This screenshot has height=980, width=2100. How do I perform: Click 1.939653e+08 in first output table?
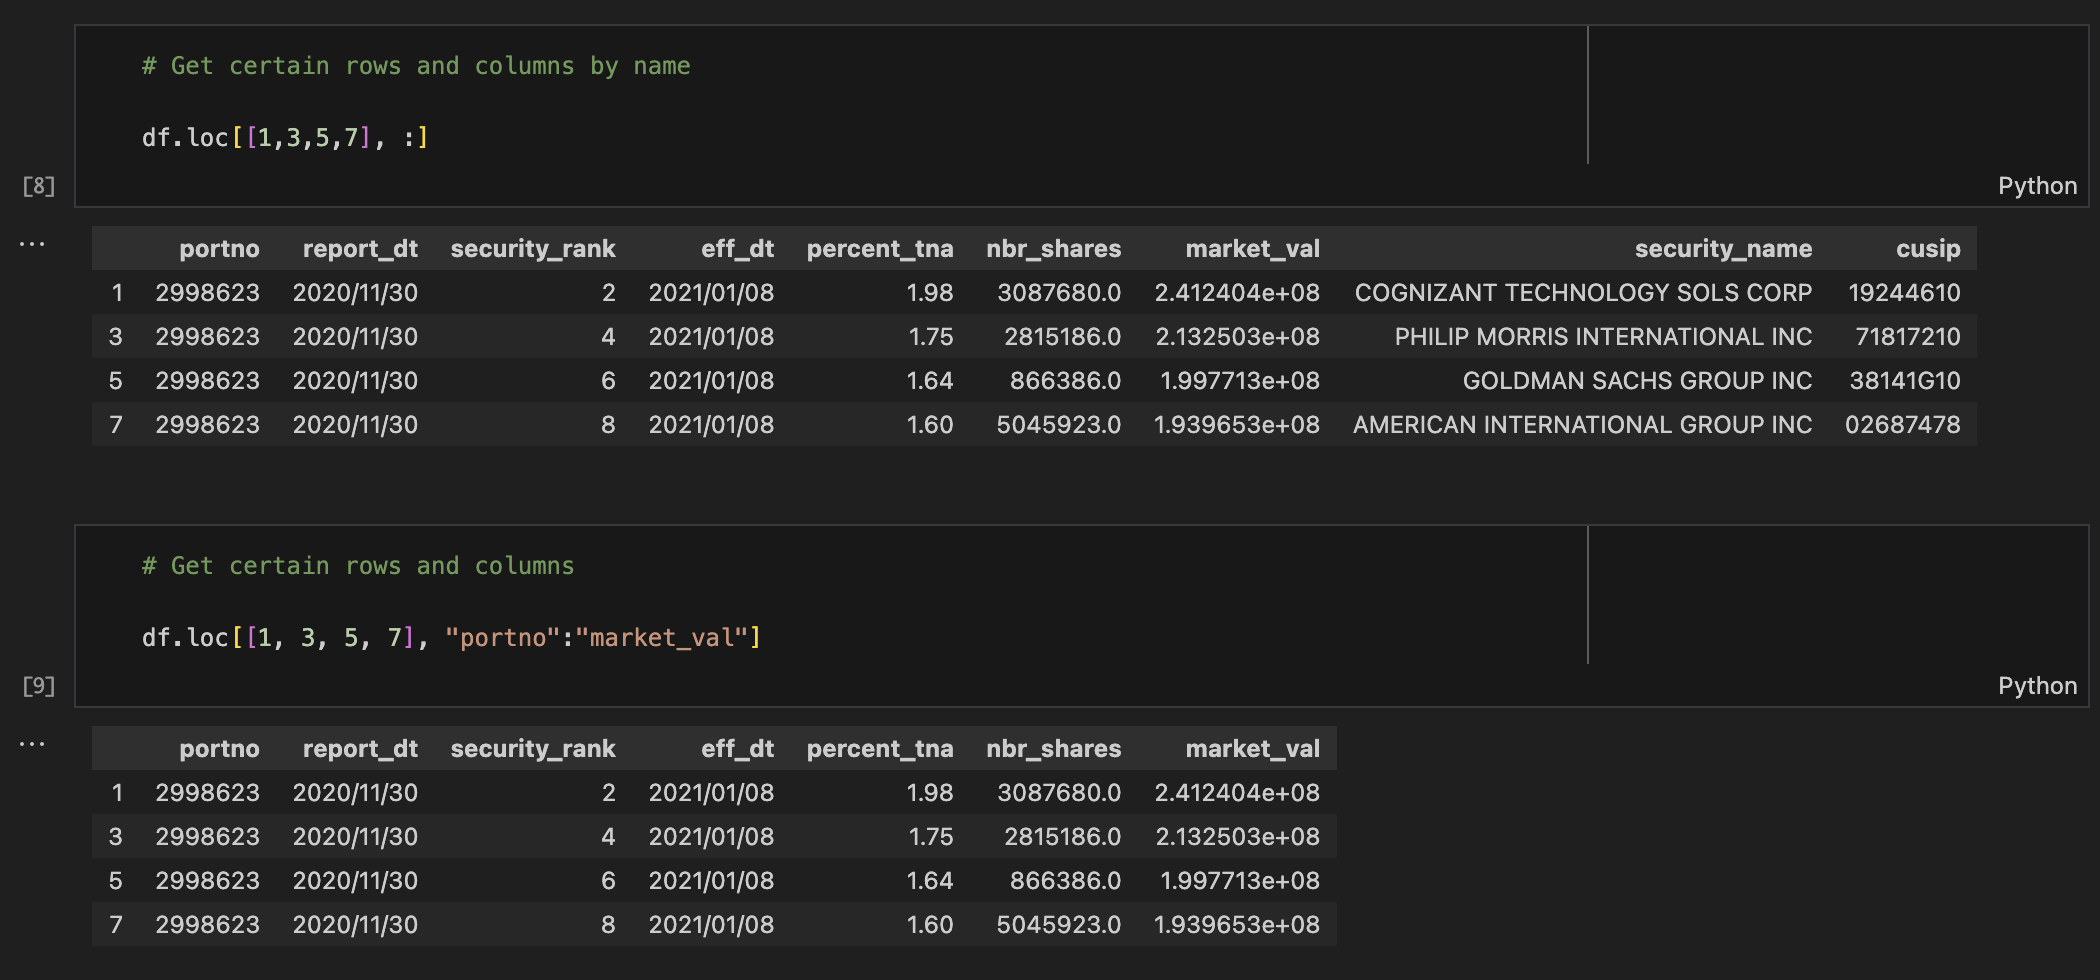(x=1237, y=425)
